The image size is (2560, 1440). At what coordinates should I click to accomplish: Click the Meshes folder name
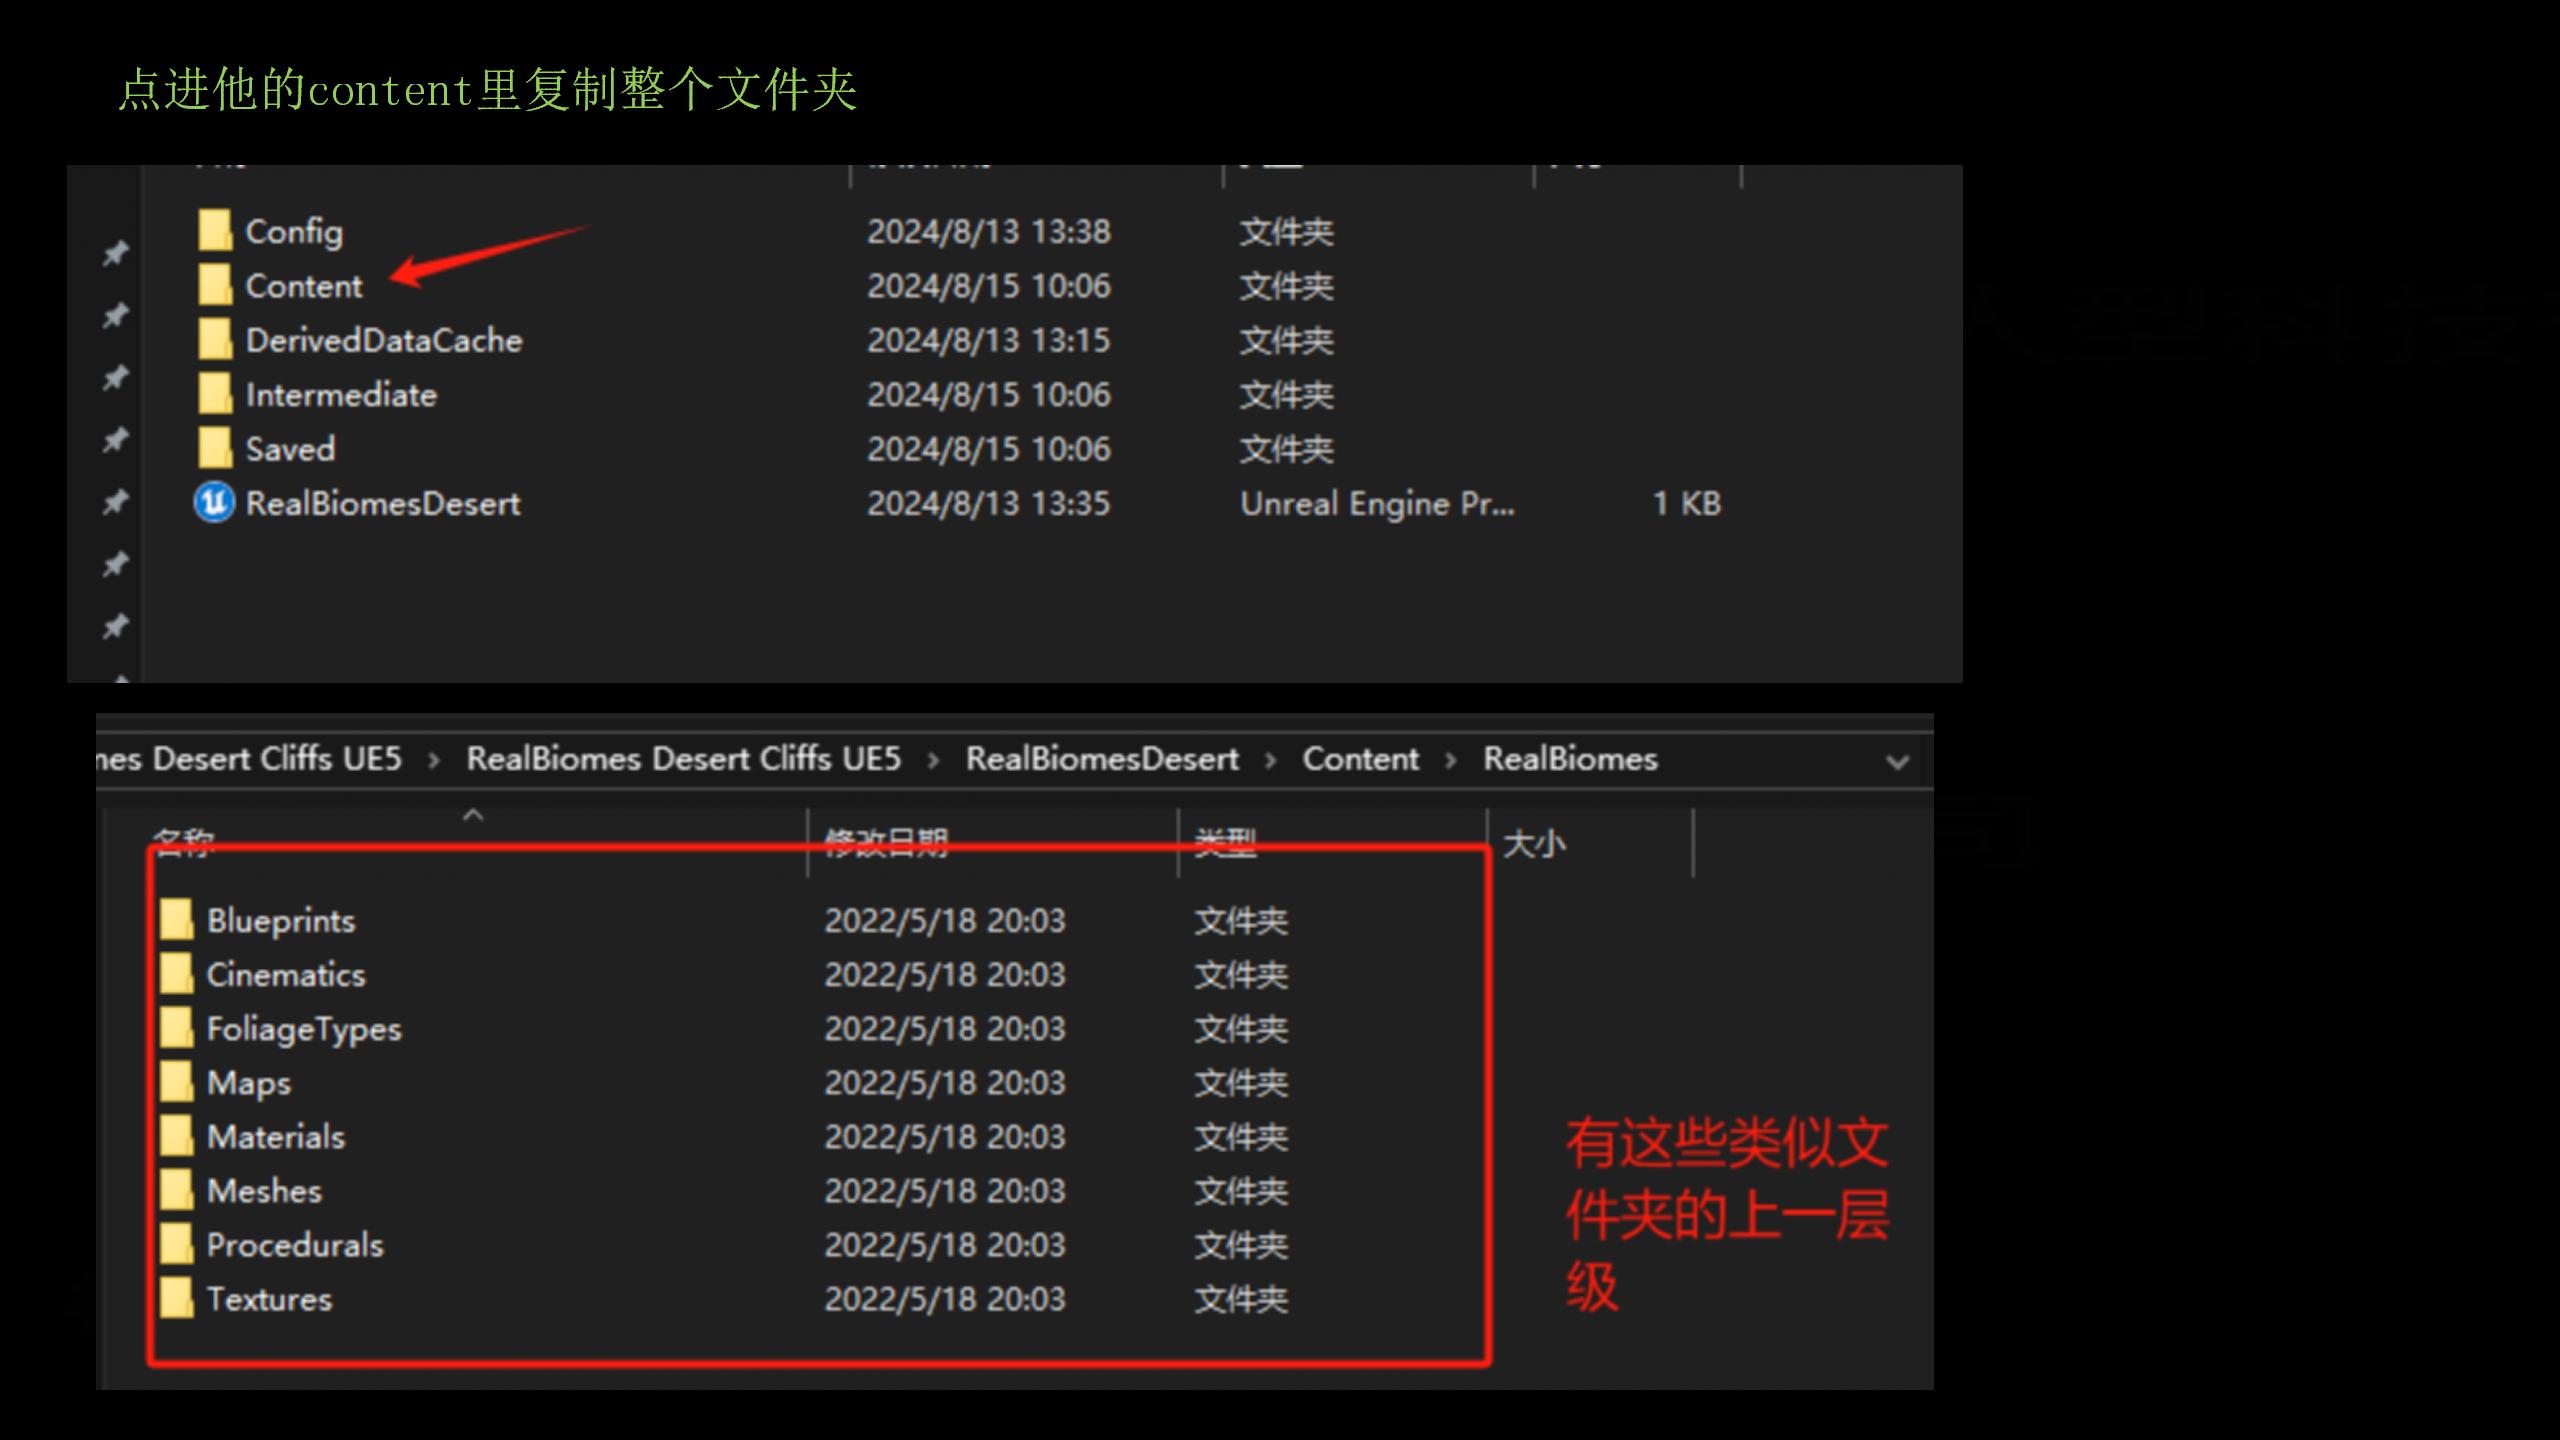tap(264, 1191)
